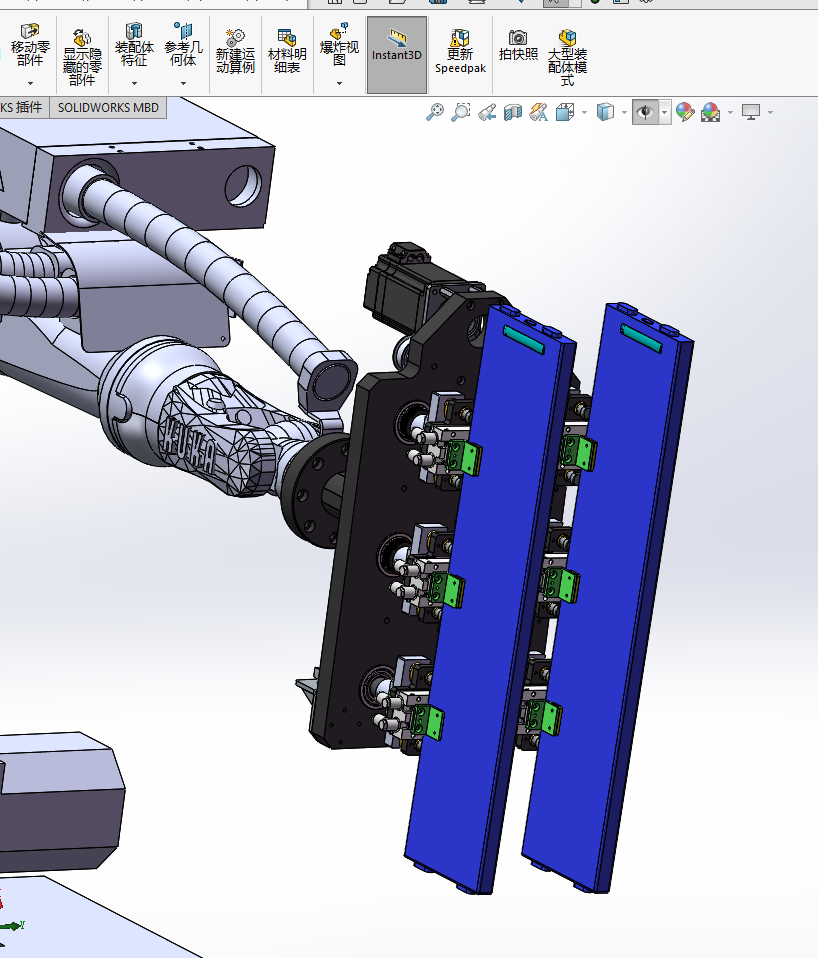Click the Previous View icon

tap(487, 112)
